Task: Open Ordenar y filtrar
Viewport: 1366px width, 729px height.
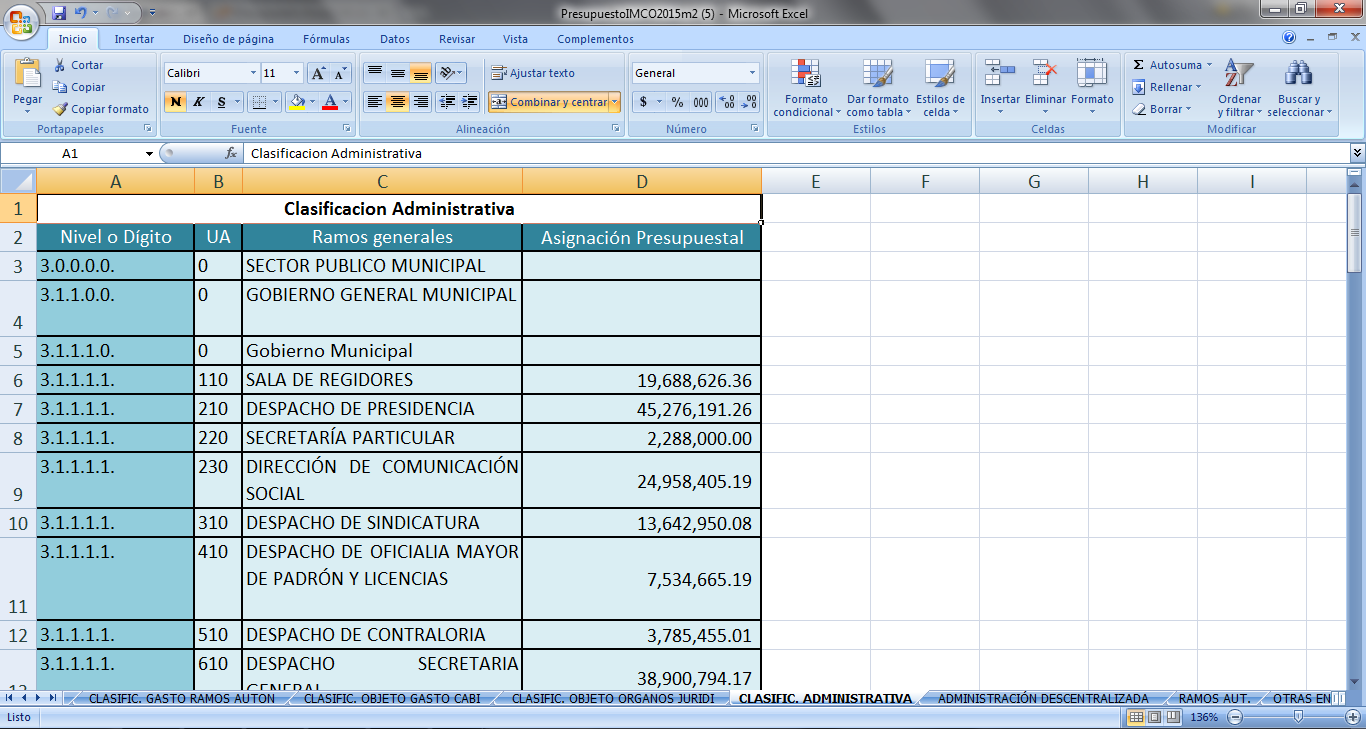Action: (1239, 88)
